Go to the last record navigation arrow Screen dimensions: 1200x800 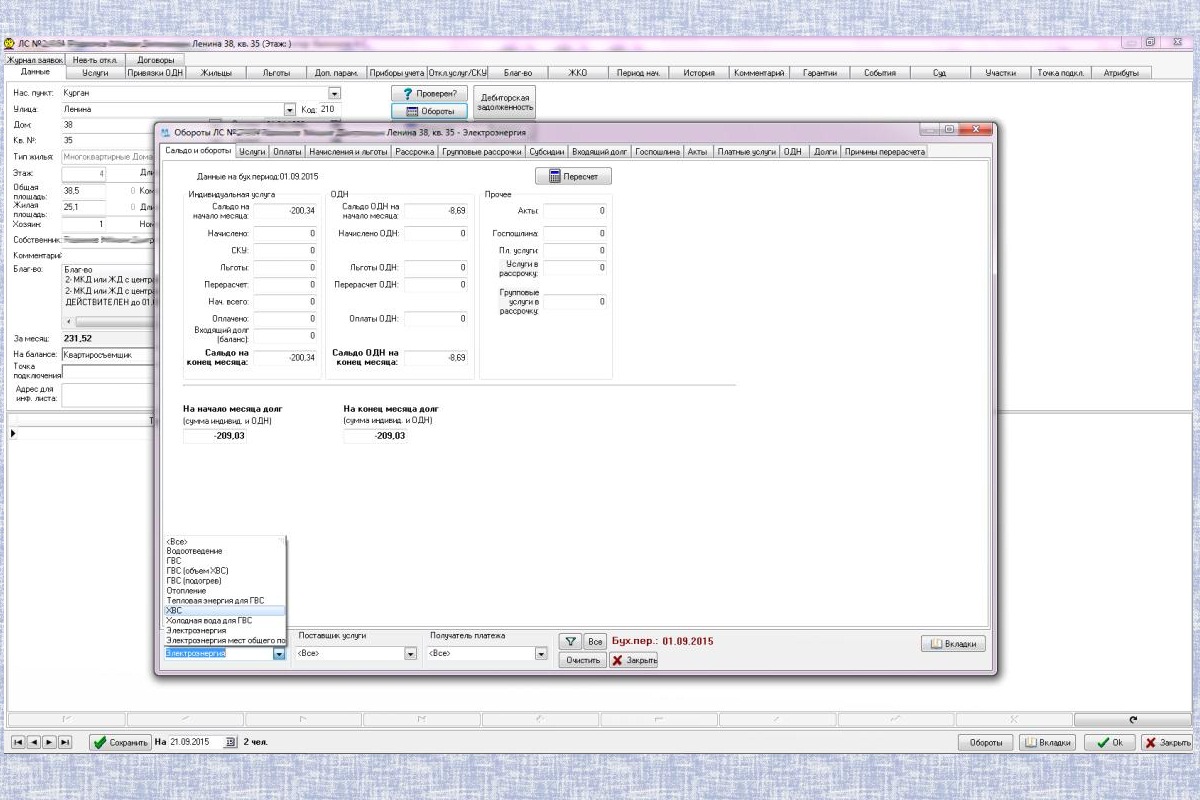[x=65, y=742]
